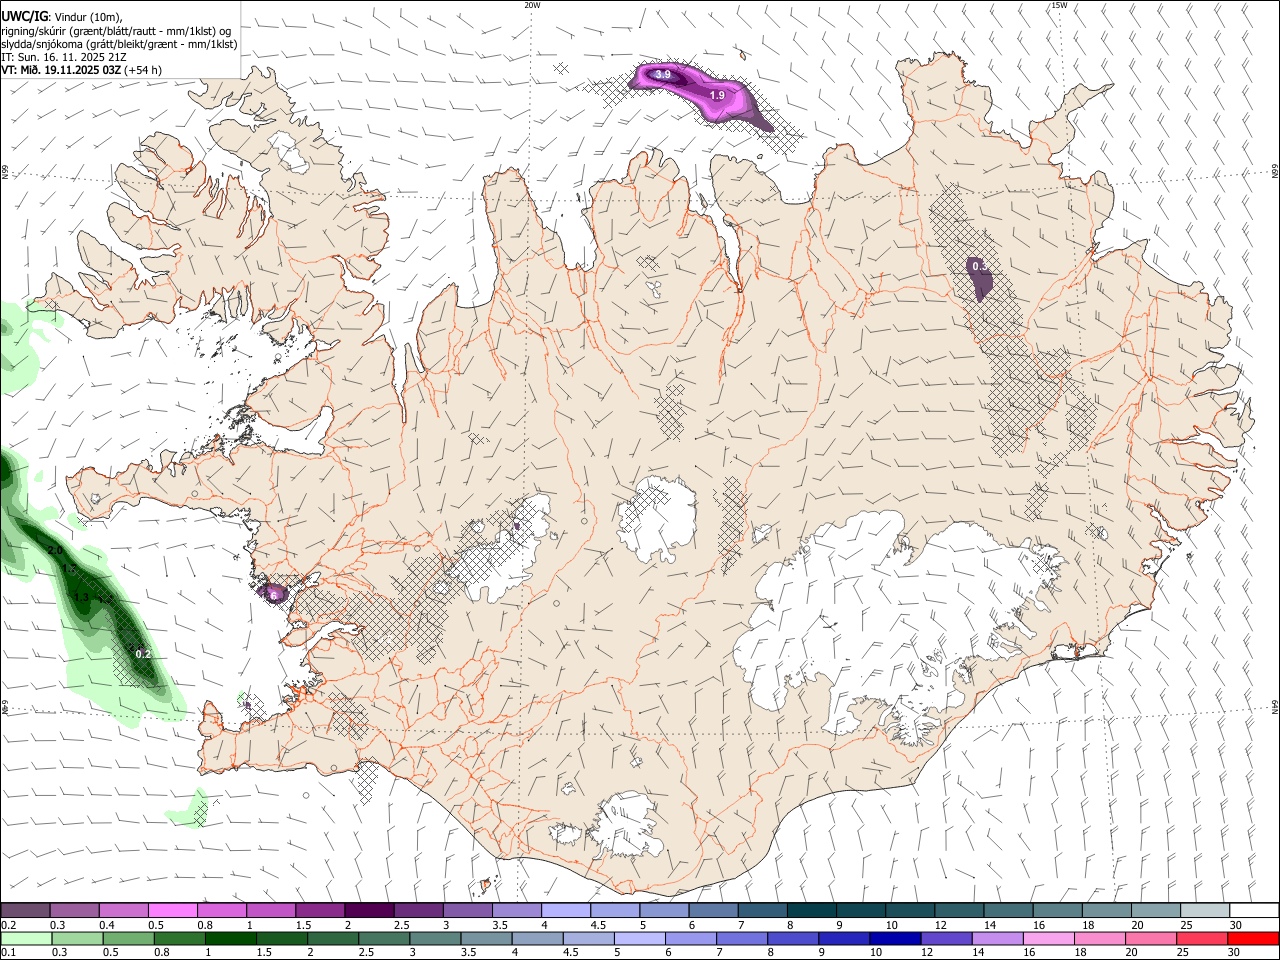Click the initial time 'IT: Sun. 16. 11. 2025 21Z'

tap(64, 57)
